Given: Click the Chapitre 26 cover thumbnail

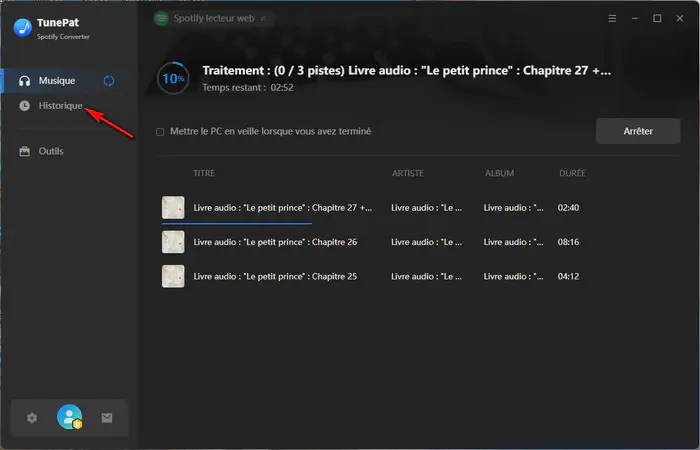Looking at the screenshot, I should point(173,242).
